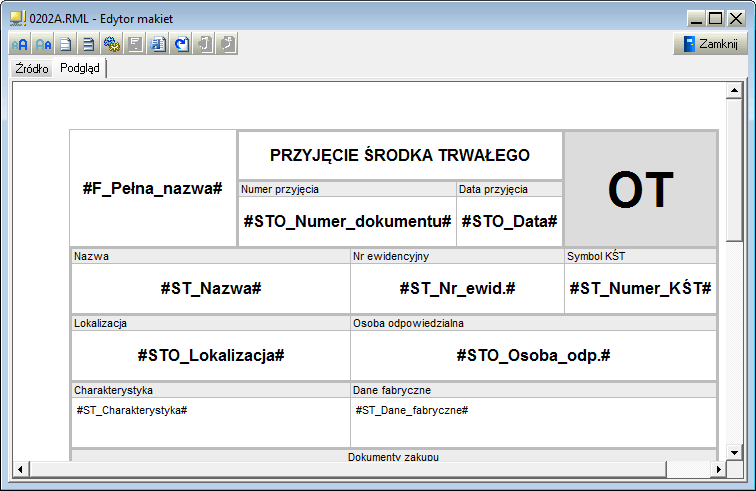Click the blue refresh arrow toolbar icon
This screenshot has width=756, height=491.
click(x=181, y=45)
